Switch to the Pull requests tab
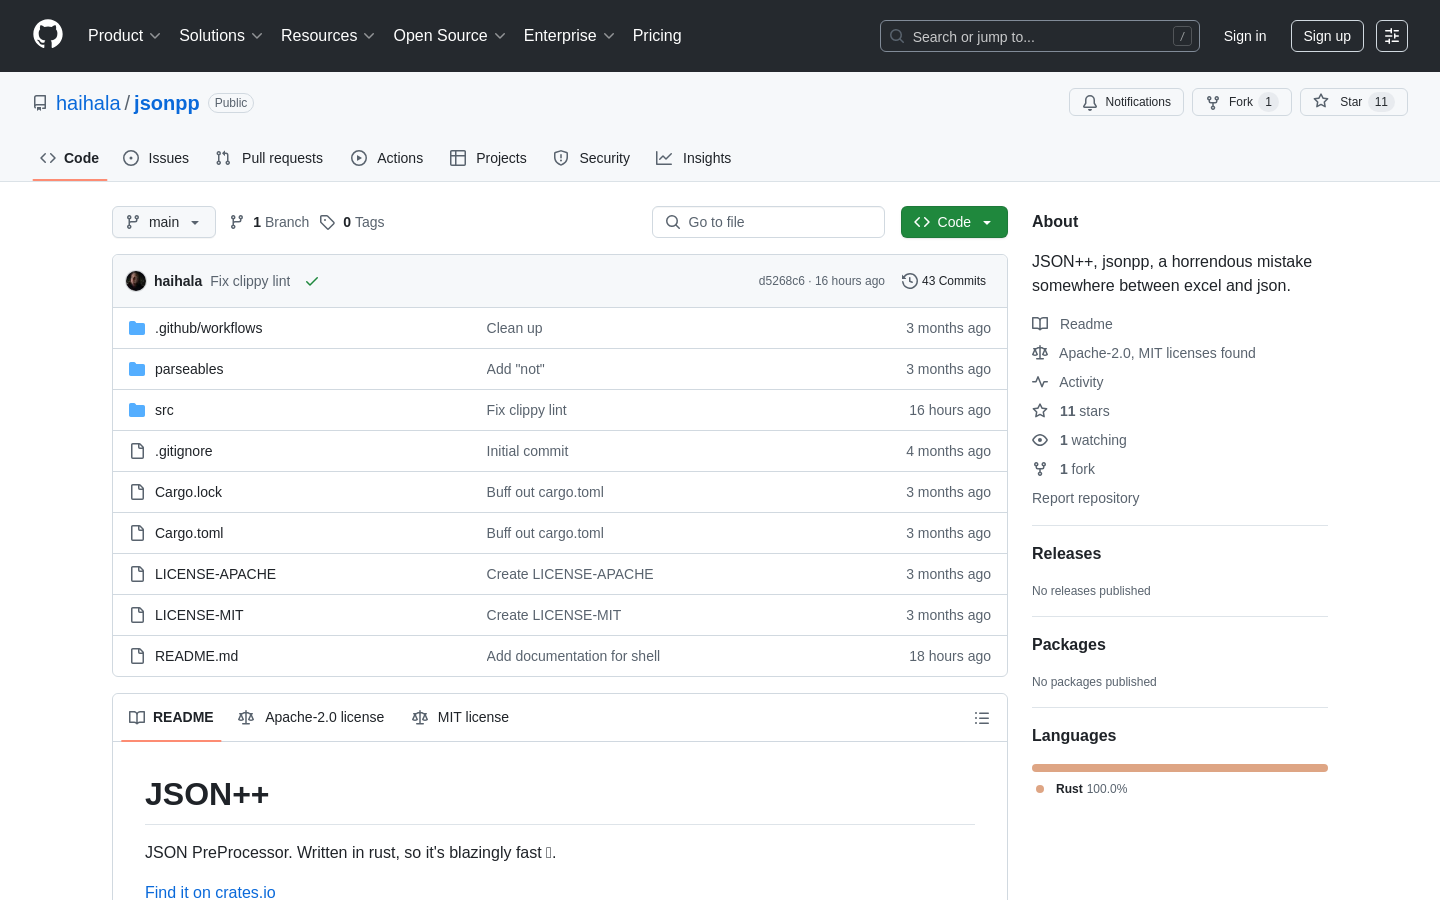Viewport: 1440px width, 900px height. [269, 158]
